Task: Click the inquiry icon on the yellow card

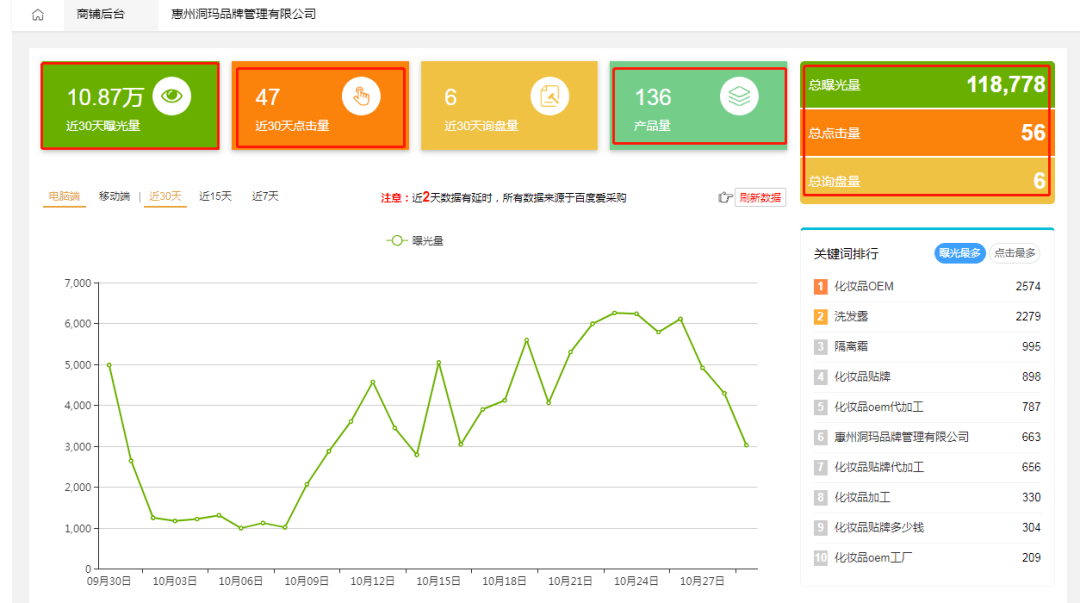Action: click(549, 96)
